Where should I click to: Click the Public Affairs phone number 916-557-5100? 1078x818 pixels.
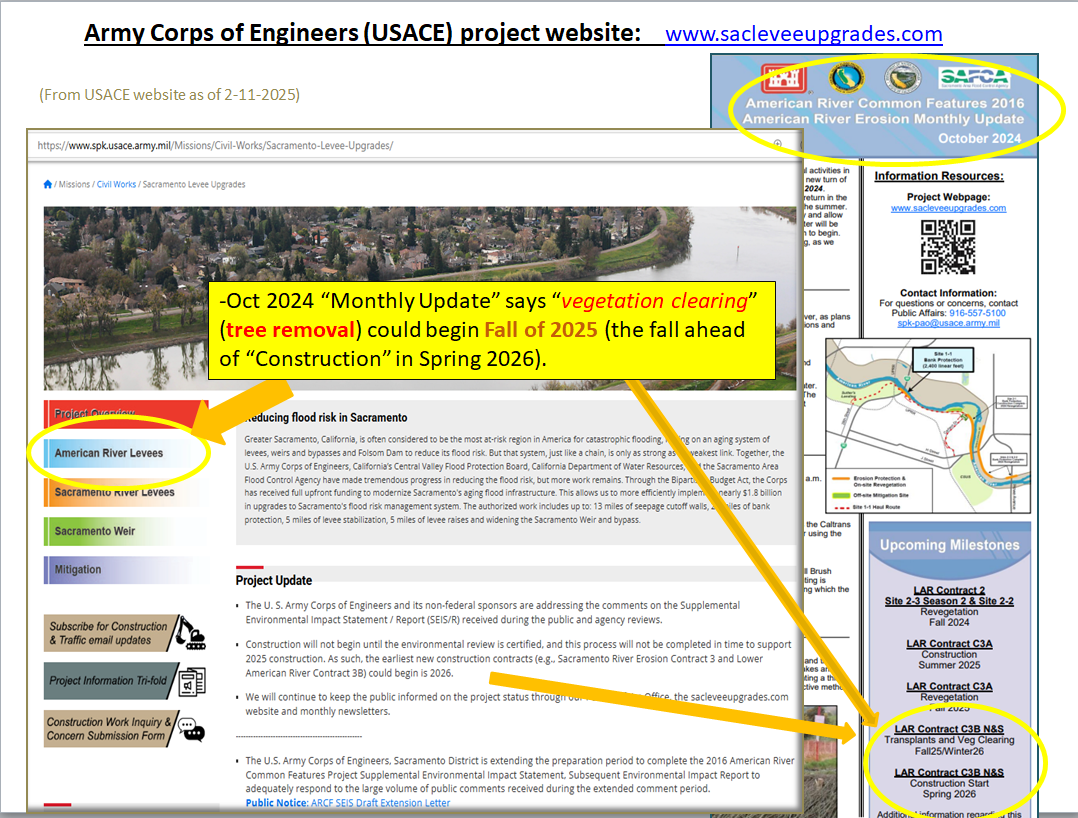(977, 313)
